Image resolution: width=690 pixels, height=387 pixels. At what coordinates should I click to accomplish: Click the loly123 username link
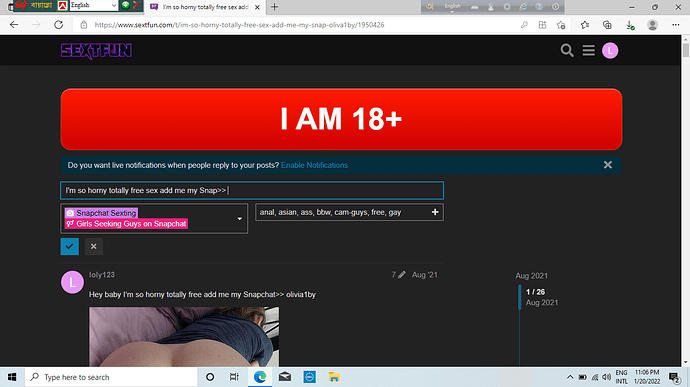102,275
